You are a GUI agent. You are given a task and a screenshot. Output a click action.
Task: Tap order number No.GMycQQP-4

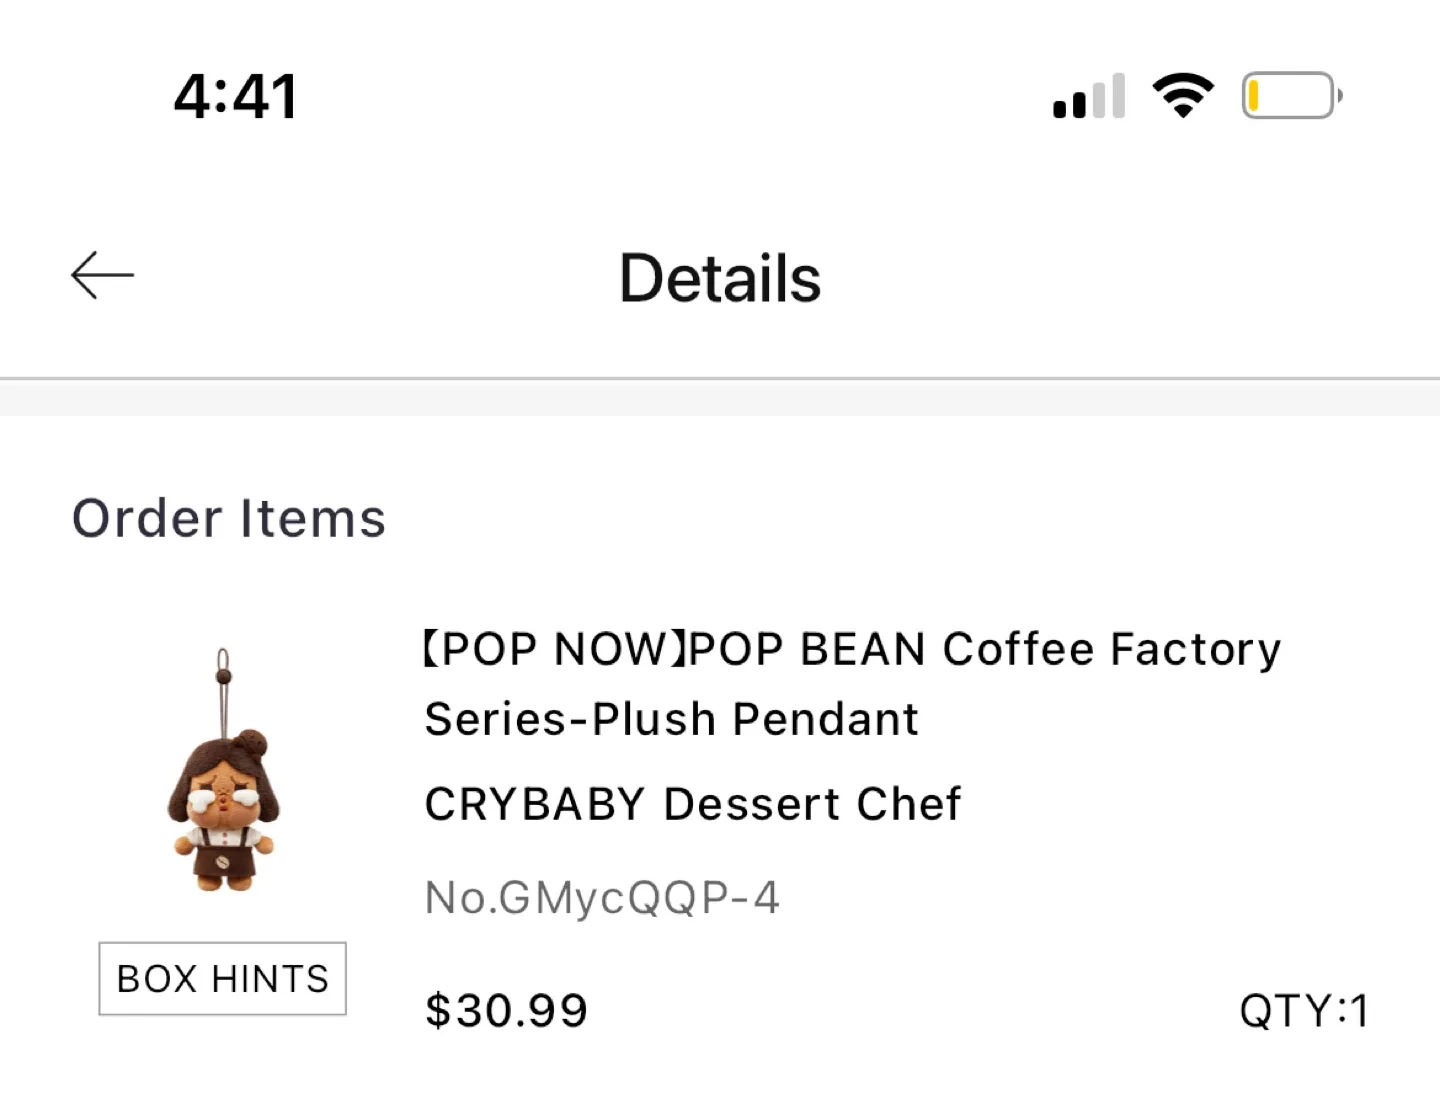[601, 897]
